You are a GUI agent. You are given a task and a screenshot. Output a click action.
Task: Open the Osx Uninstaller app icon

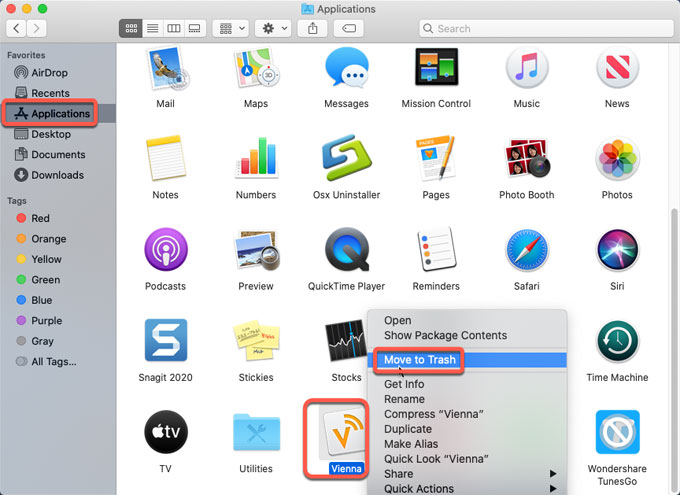click(345, 160)
